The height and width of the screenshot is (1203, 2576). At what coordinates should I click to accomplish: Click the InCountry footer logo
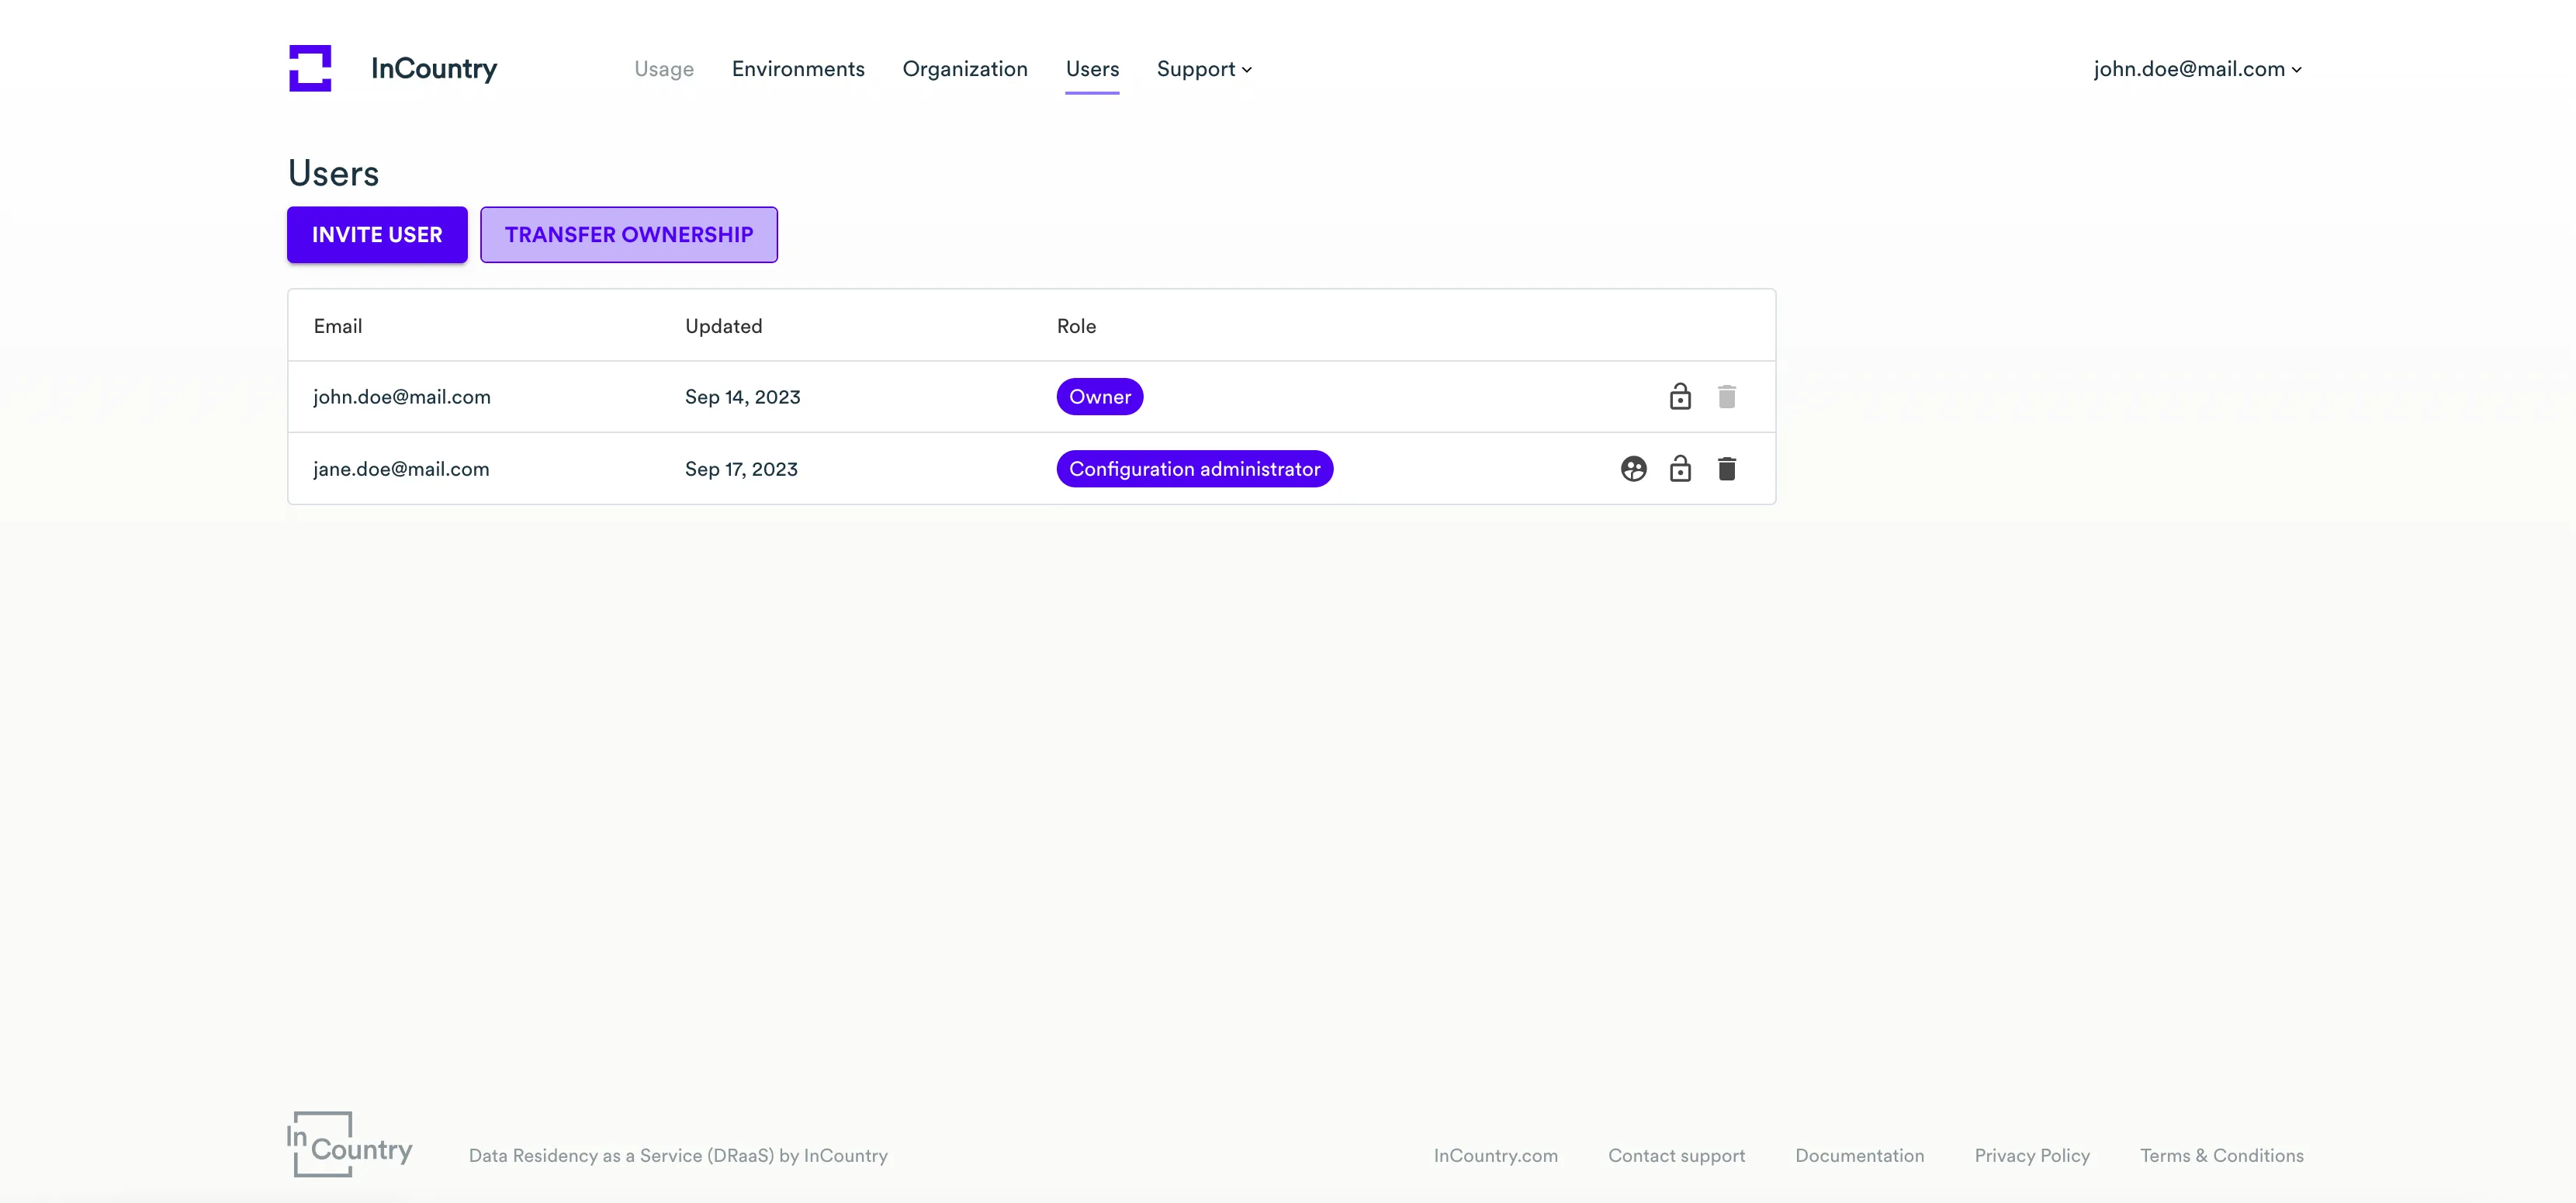[x=349, y=1144]
